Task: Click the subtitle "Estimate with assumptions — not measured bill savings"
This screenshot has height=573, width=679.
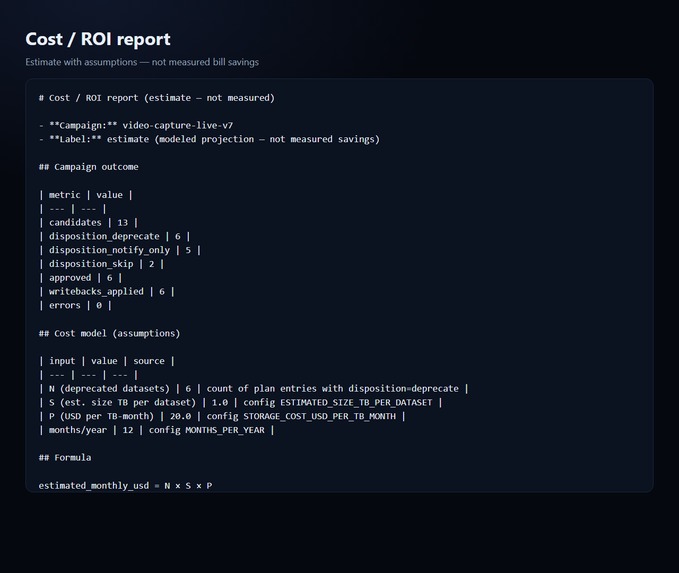Action: (x=142, y=62)
